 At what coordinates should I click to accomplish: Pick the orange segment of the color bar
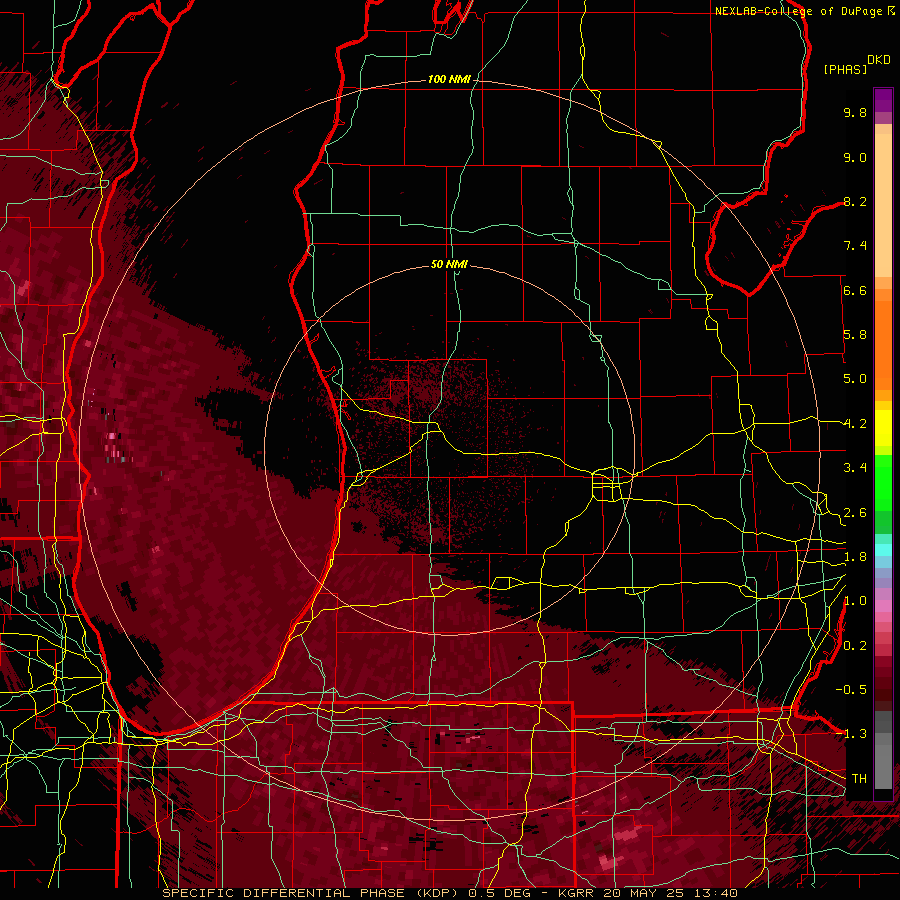click(x=883, y=344)
